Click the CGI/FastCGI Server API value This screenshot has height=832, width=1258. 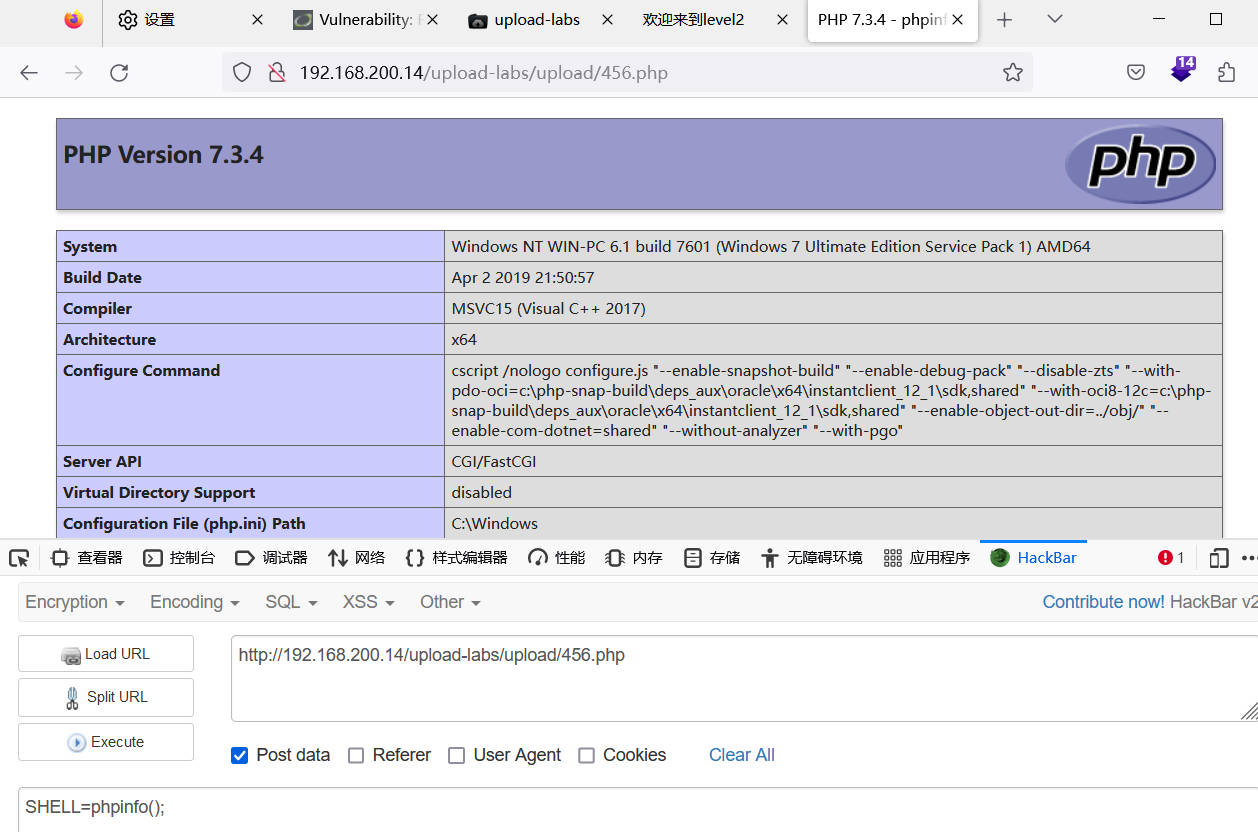[x=495, y=462]
